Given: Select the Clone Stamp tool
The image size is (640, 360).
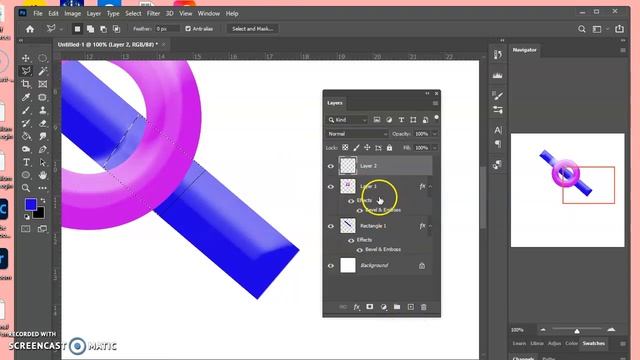Looking at the screenshot, I should pos(42,110).
